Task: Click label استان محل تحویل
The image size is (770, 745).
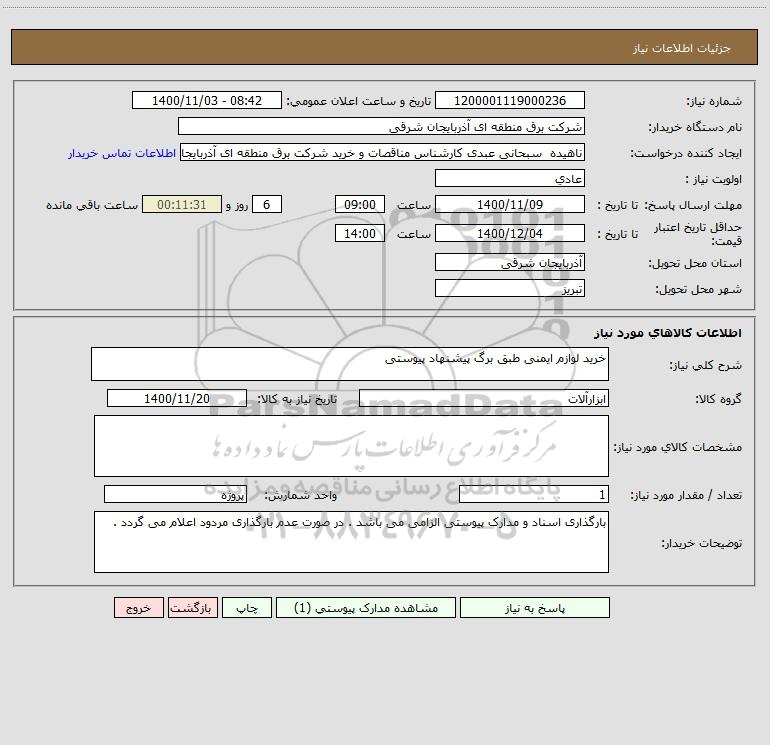Action: (x=695, y=264)
